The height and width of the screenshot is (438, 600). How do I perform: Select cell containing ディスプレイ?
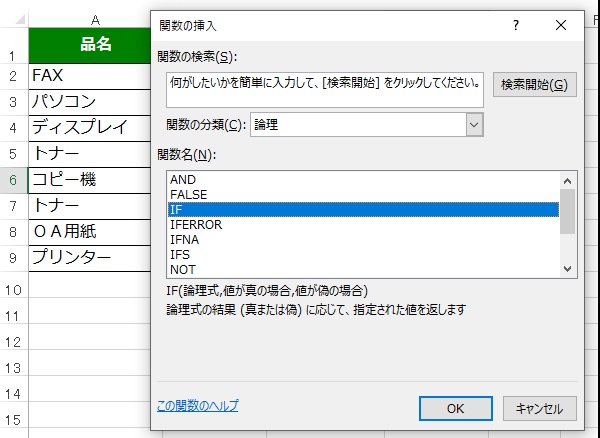pos(90,129)
